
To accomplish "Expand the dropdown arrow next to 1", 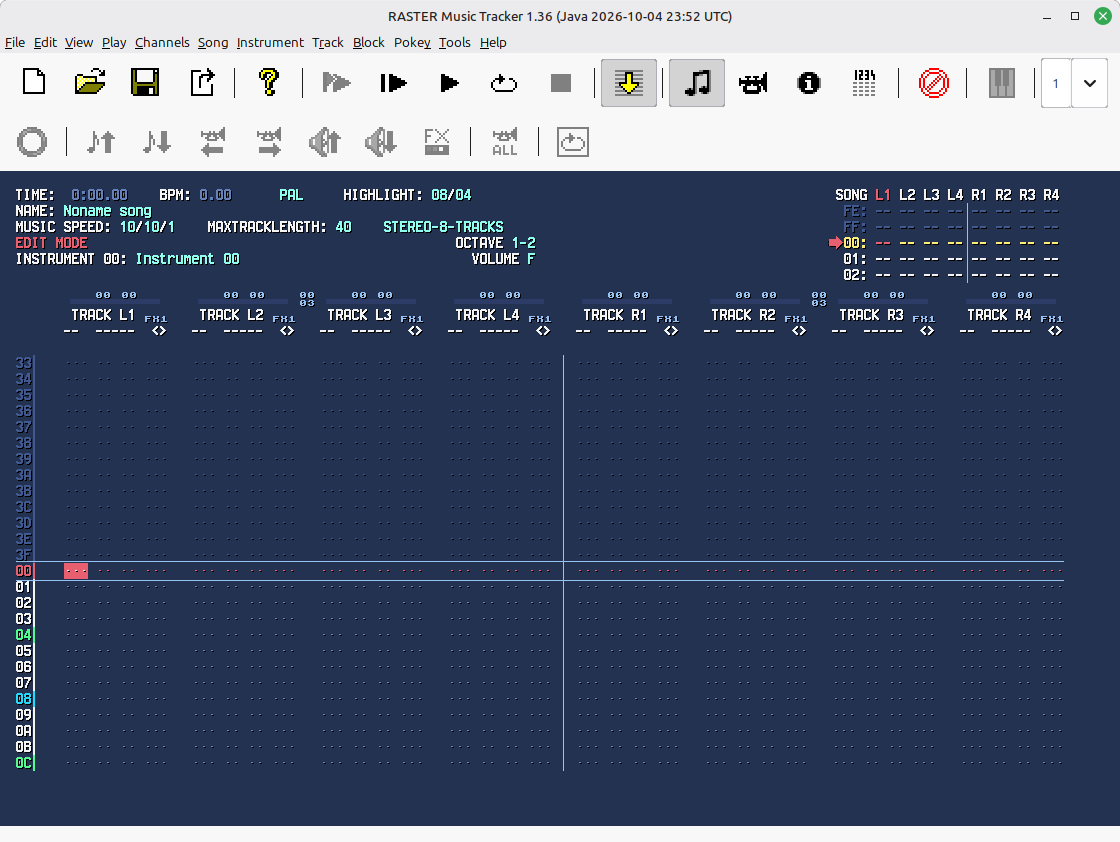I will (1089, 83).
